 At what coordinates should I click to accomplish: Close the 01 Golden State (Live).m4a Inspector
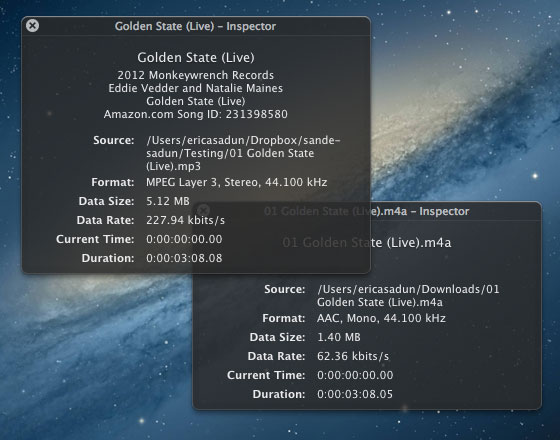pyautogui.click(x=203, y=210)
